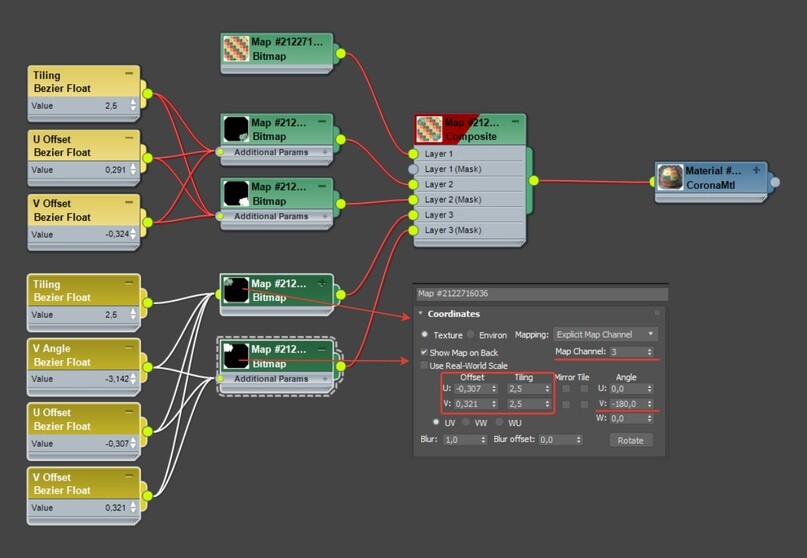This screenshot has height=558, width=807.
Task: Expand Additional Params on selected Bitmap node
Action: pos(325,378)
